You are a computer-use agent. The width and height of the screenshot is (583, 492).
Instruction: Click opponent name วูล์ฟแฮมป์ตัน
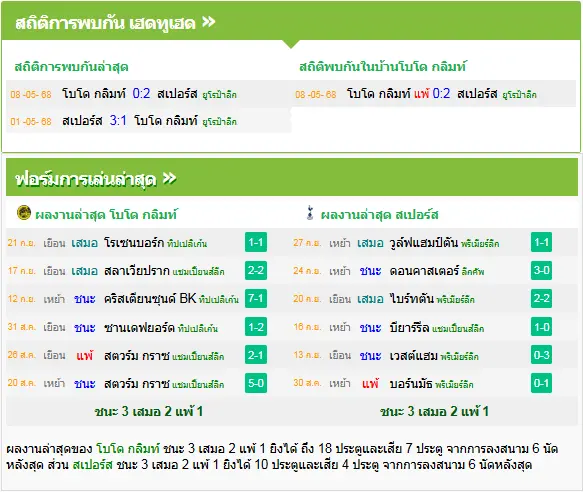(x=423, y=243)
